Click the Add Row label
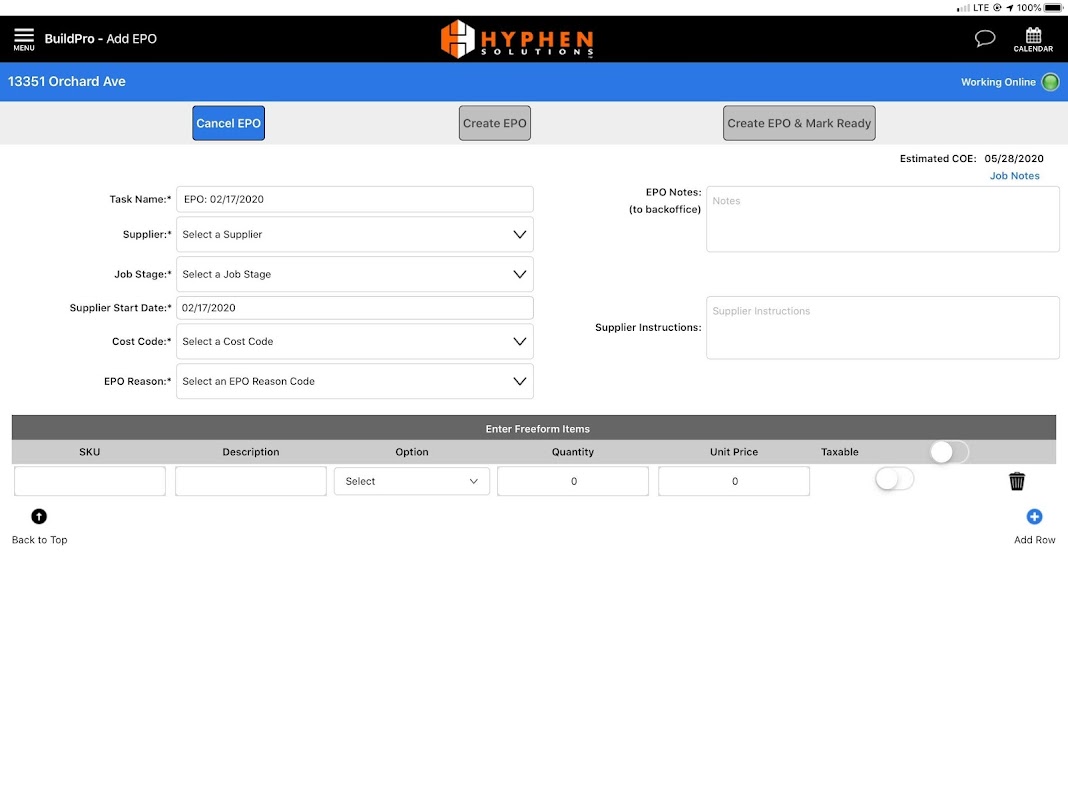This screenshot has height=800, width=1068. pos(1034,539)
